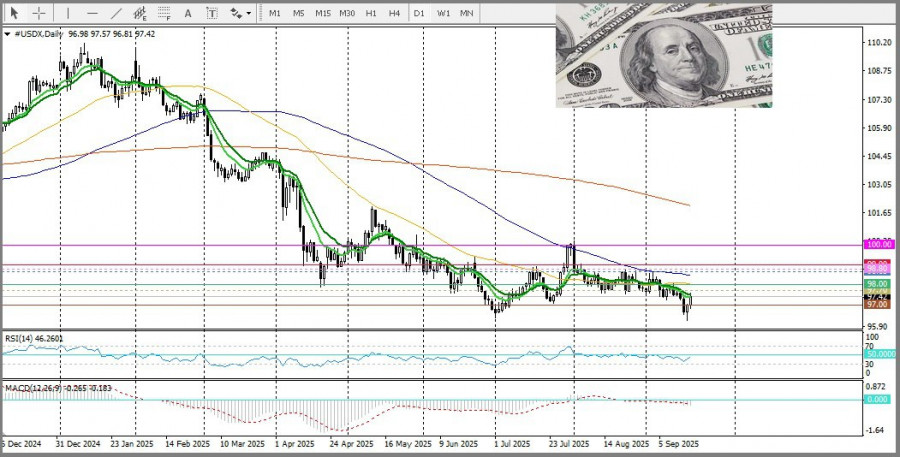This screenshot has height=457, width=900.
Task: Expand the #USDX,Daily chart title triangle
Action: pos(7,34)
